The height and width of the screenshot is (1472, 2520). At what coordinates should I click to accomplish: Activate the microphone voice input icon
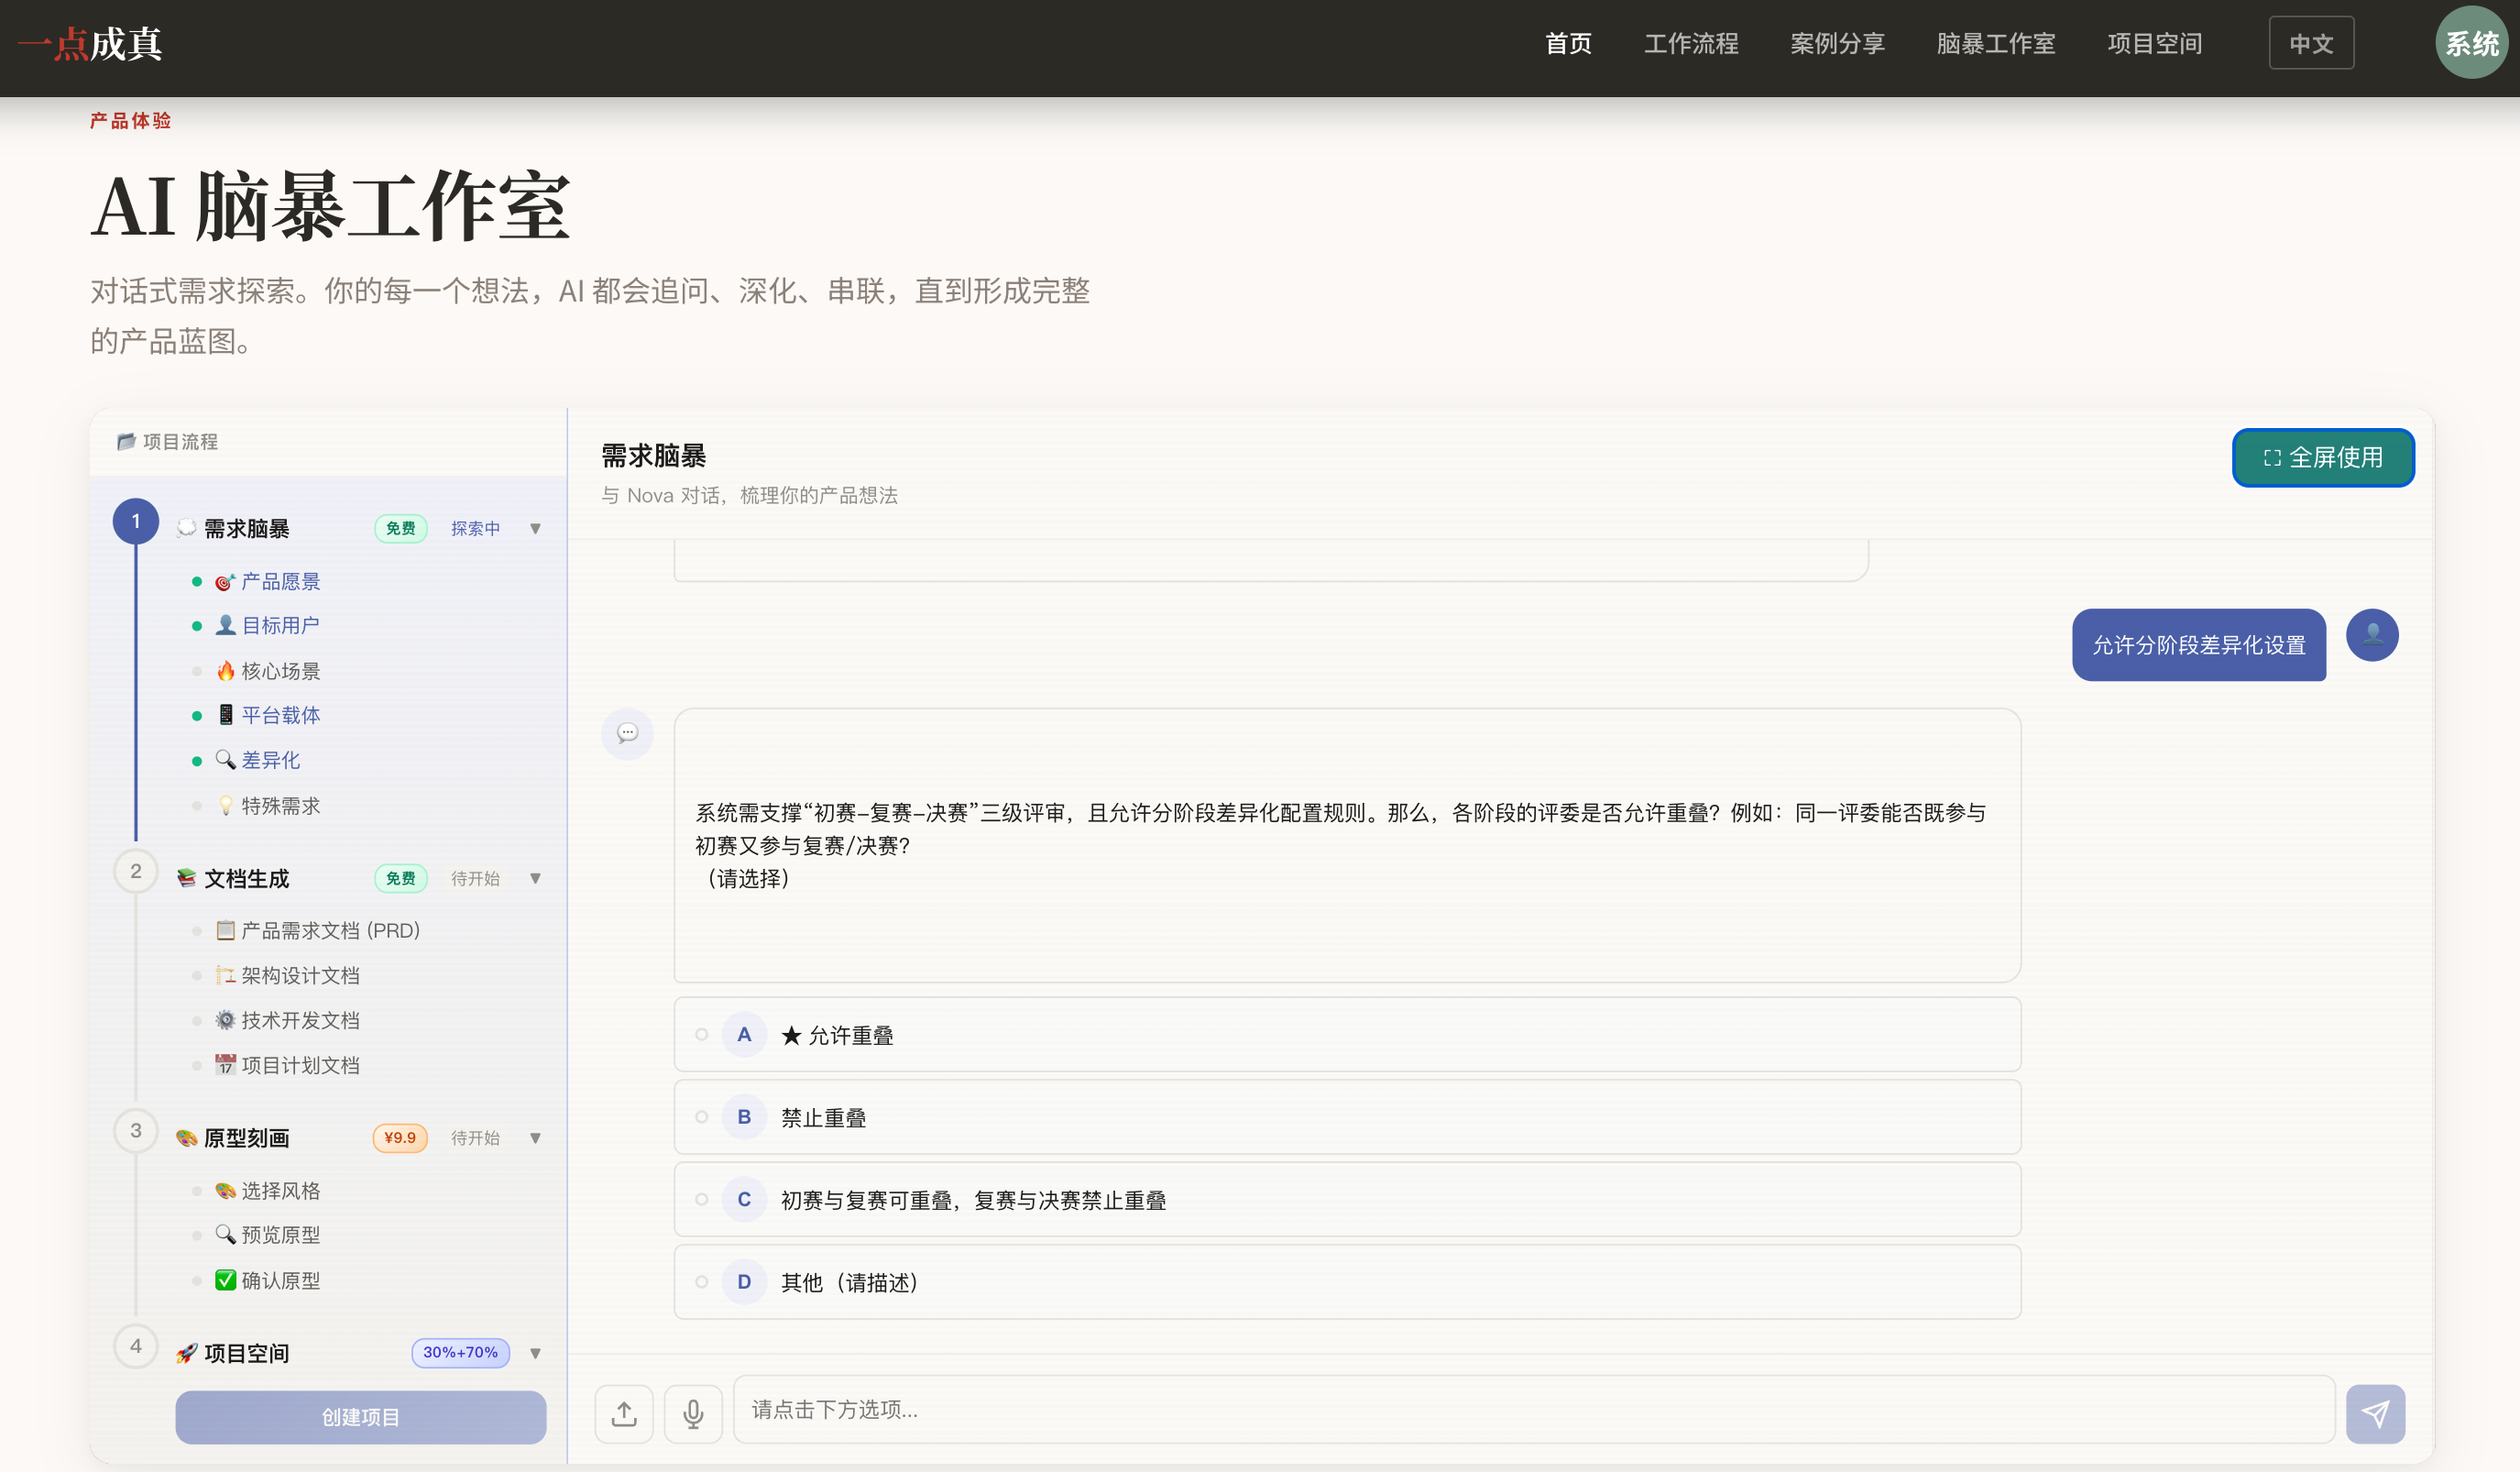point(693,1413)
